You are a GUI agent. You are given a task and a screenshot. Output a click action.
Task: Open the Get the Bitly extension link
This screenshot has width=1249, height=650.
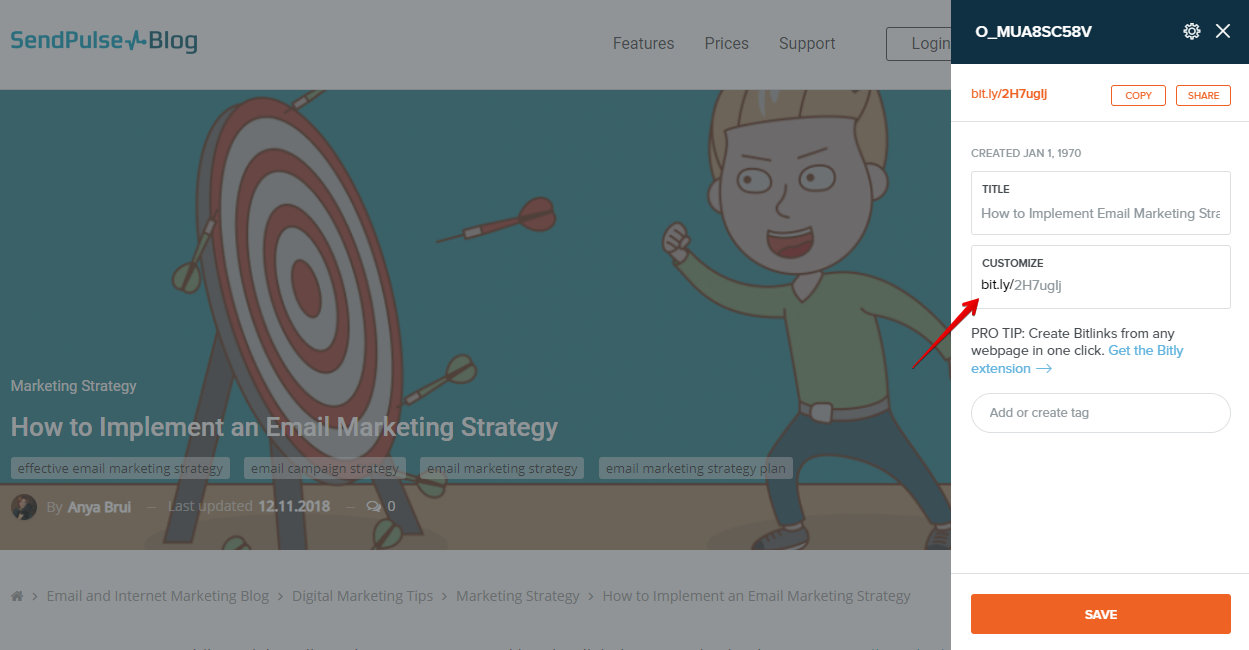coord(1077,359)
